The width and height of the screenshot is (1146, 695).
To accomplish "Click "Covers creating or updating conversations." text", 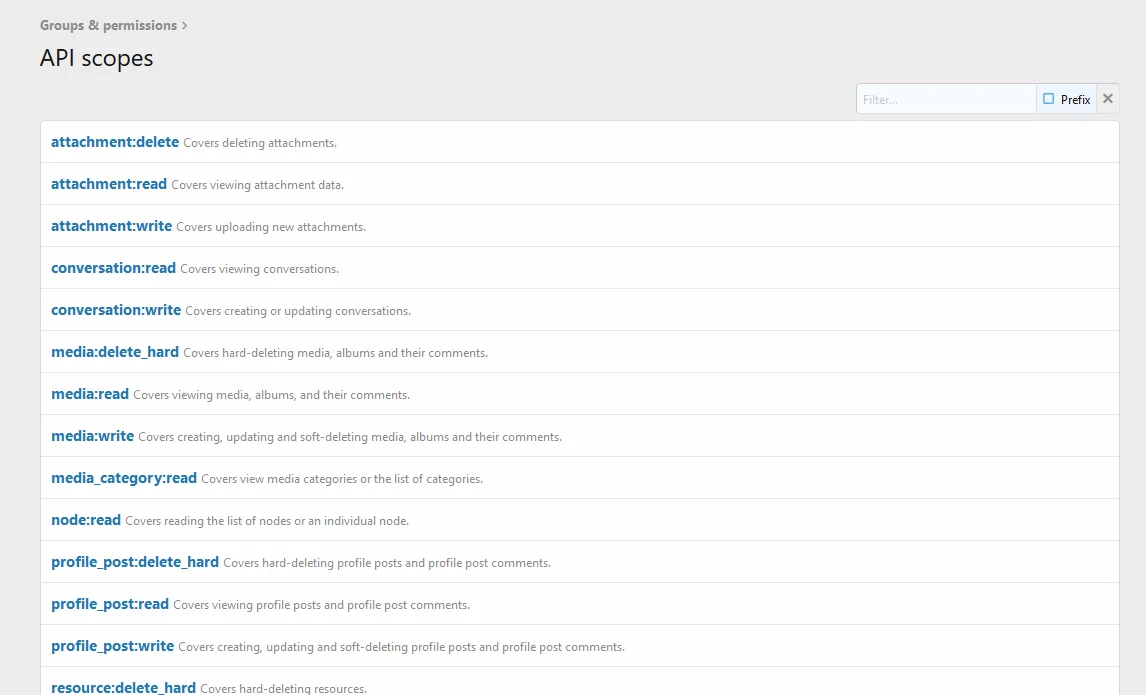I will 298,311.
